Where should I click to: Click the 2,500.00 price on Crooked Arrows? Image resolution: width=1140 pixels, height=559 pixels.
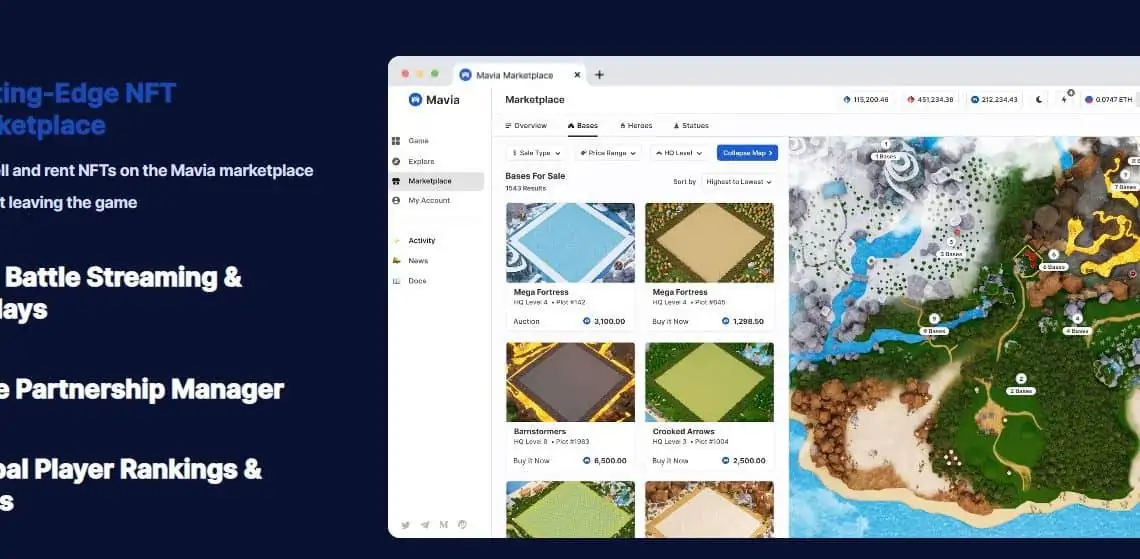[x=743, y=461]
